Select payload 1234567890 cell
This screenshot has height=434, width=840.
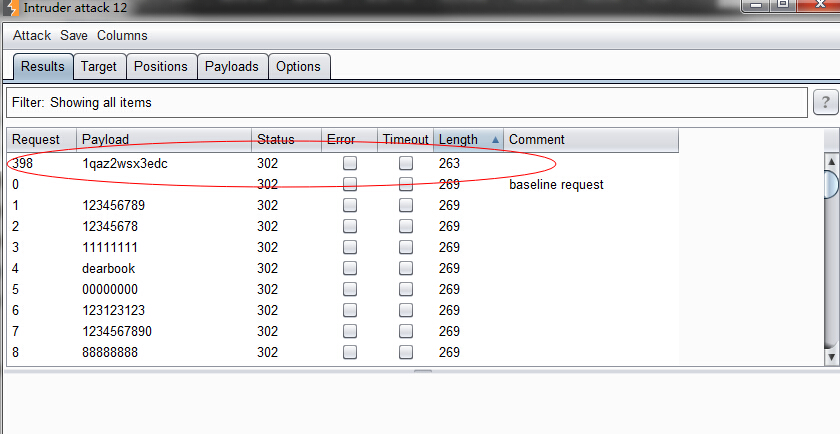point(117,331)
